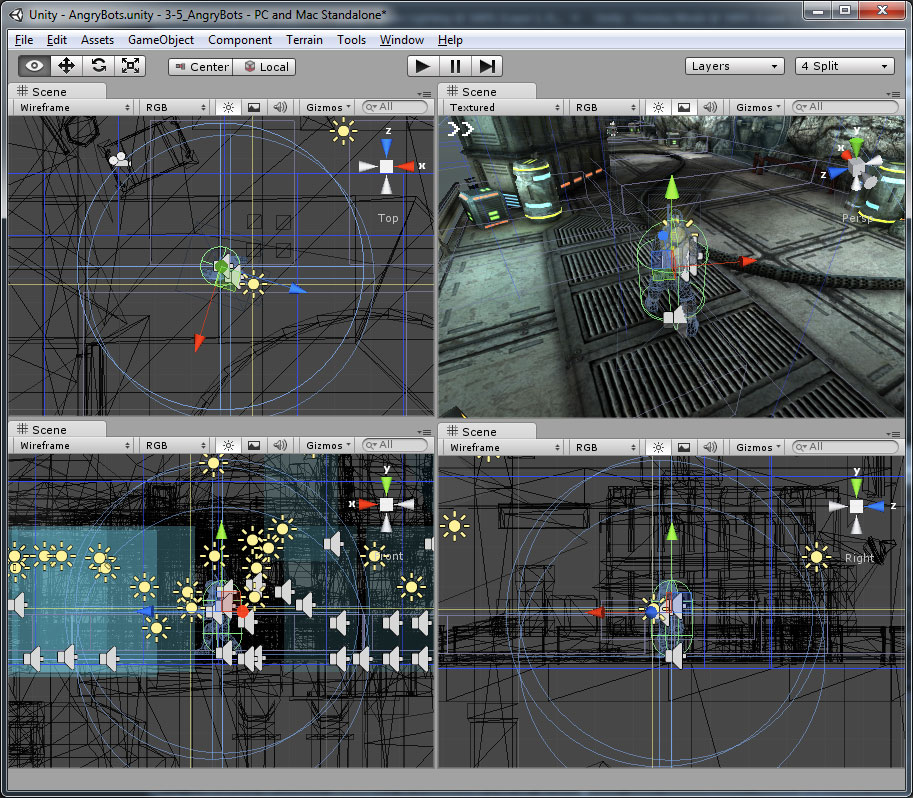This screenshot has width=913, height=798.
Task: Toggle audio in Front view
Action: coord(280,445)
